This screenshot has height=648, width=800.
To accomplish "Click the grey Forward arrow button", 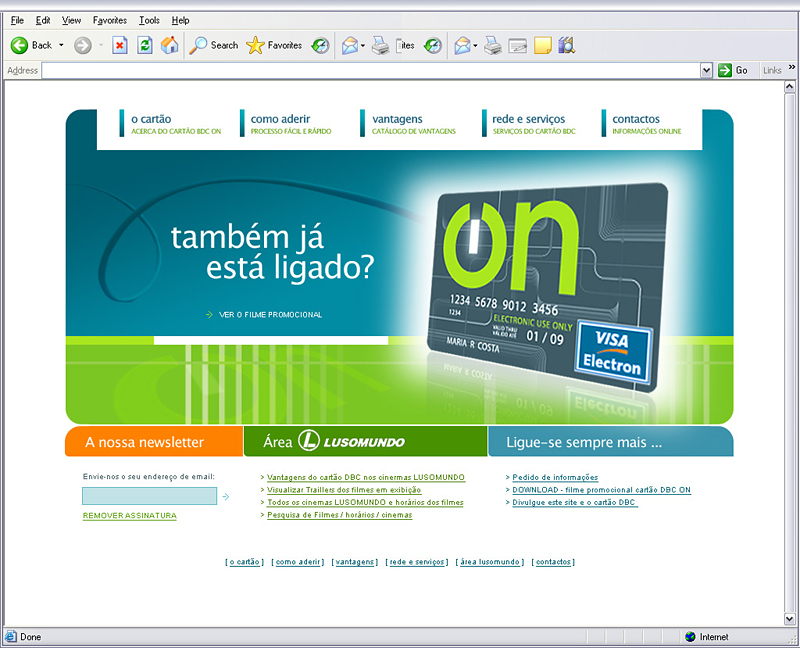I will (82, 45).
